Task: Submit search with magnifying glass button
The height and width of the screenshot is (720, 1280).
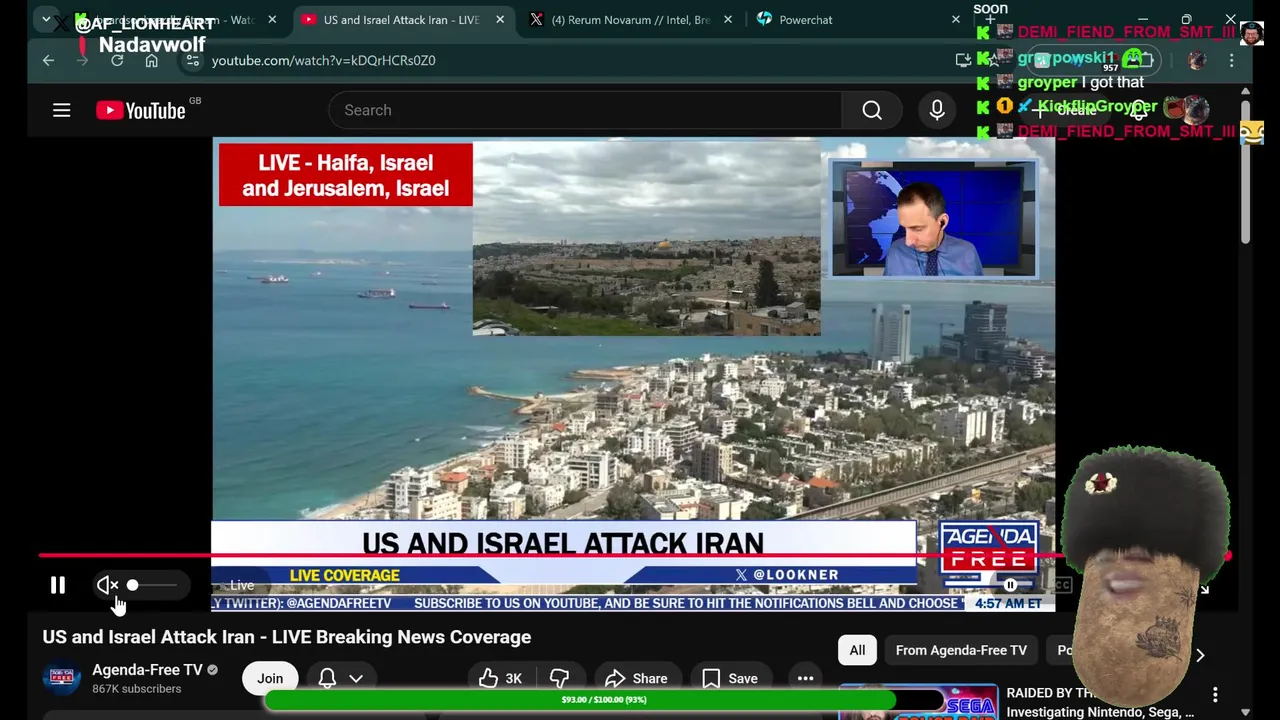Action: pos(872,110)
